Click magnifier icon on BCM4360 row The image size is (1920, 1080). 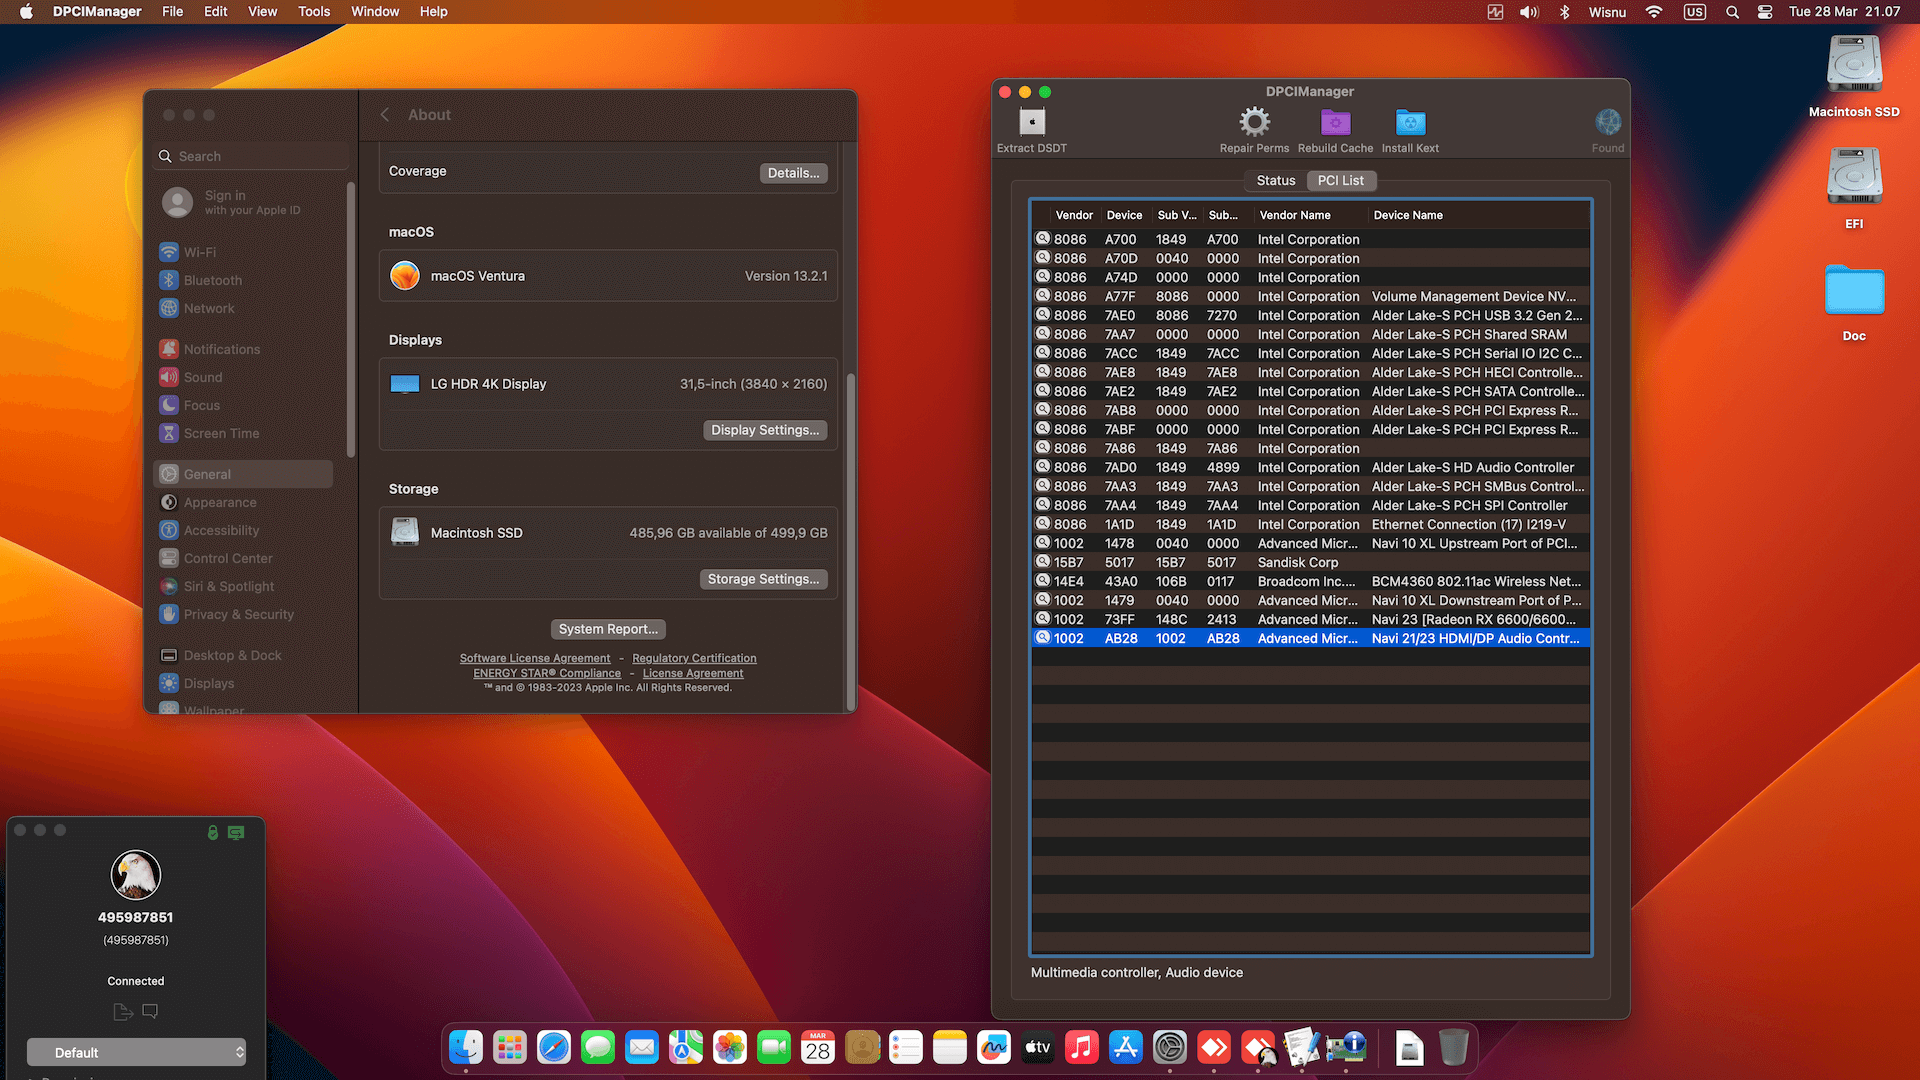1043,581
